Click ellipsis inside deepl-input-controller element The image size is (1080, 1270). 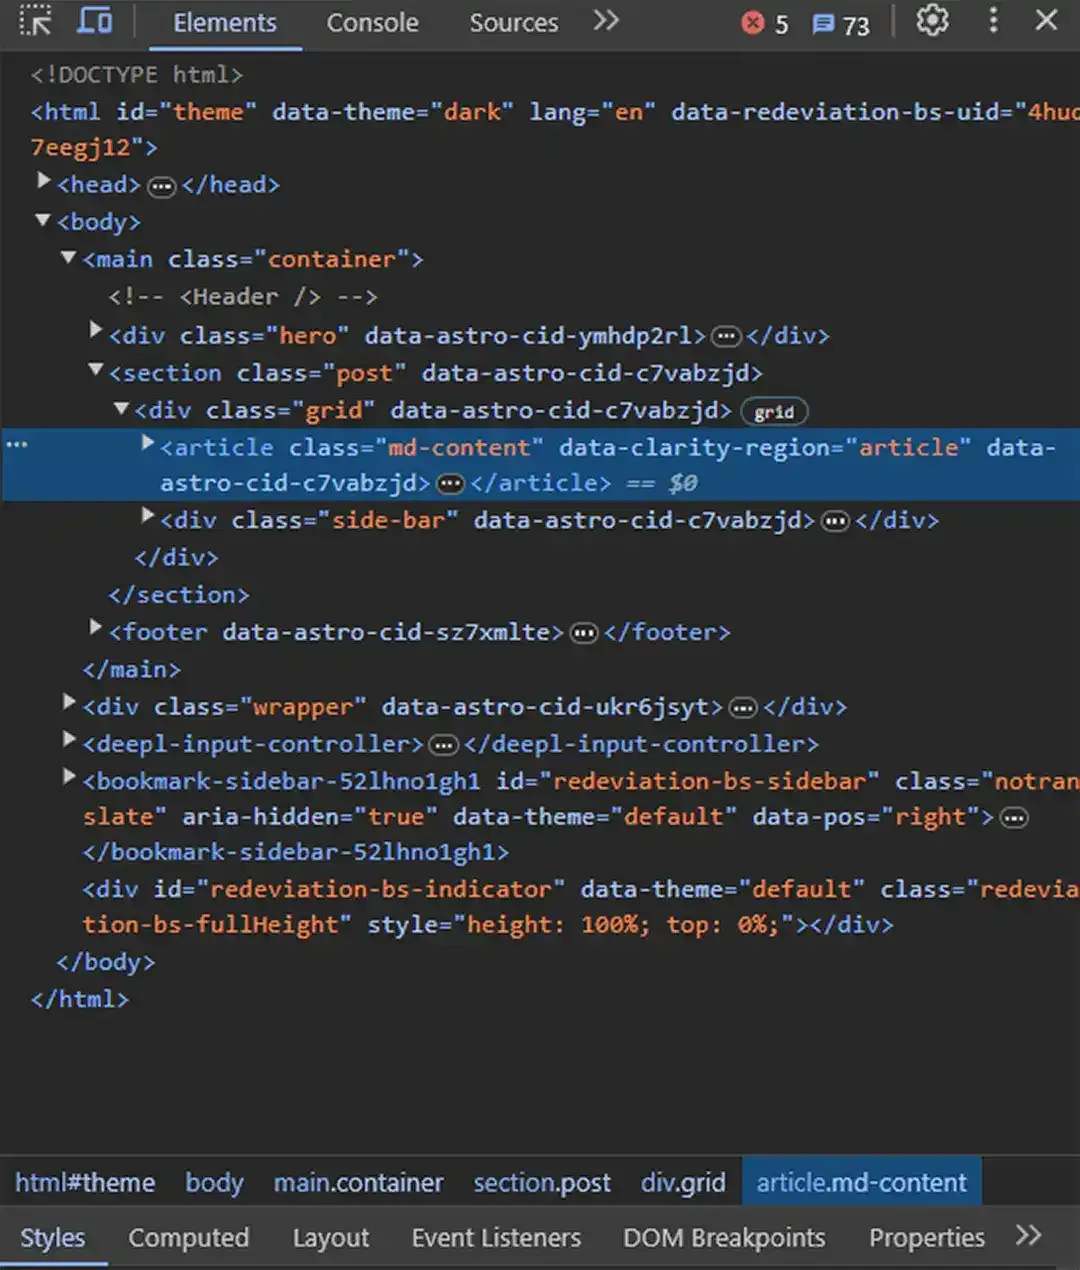click(x=443, y=745)
